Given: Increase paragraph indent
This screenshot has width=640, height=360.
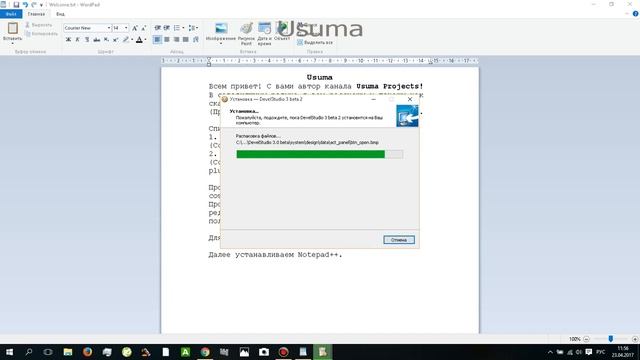Looking at the screenshot, I should 167,28.
